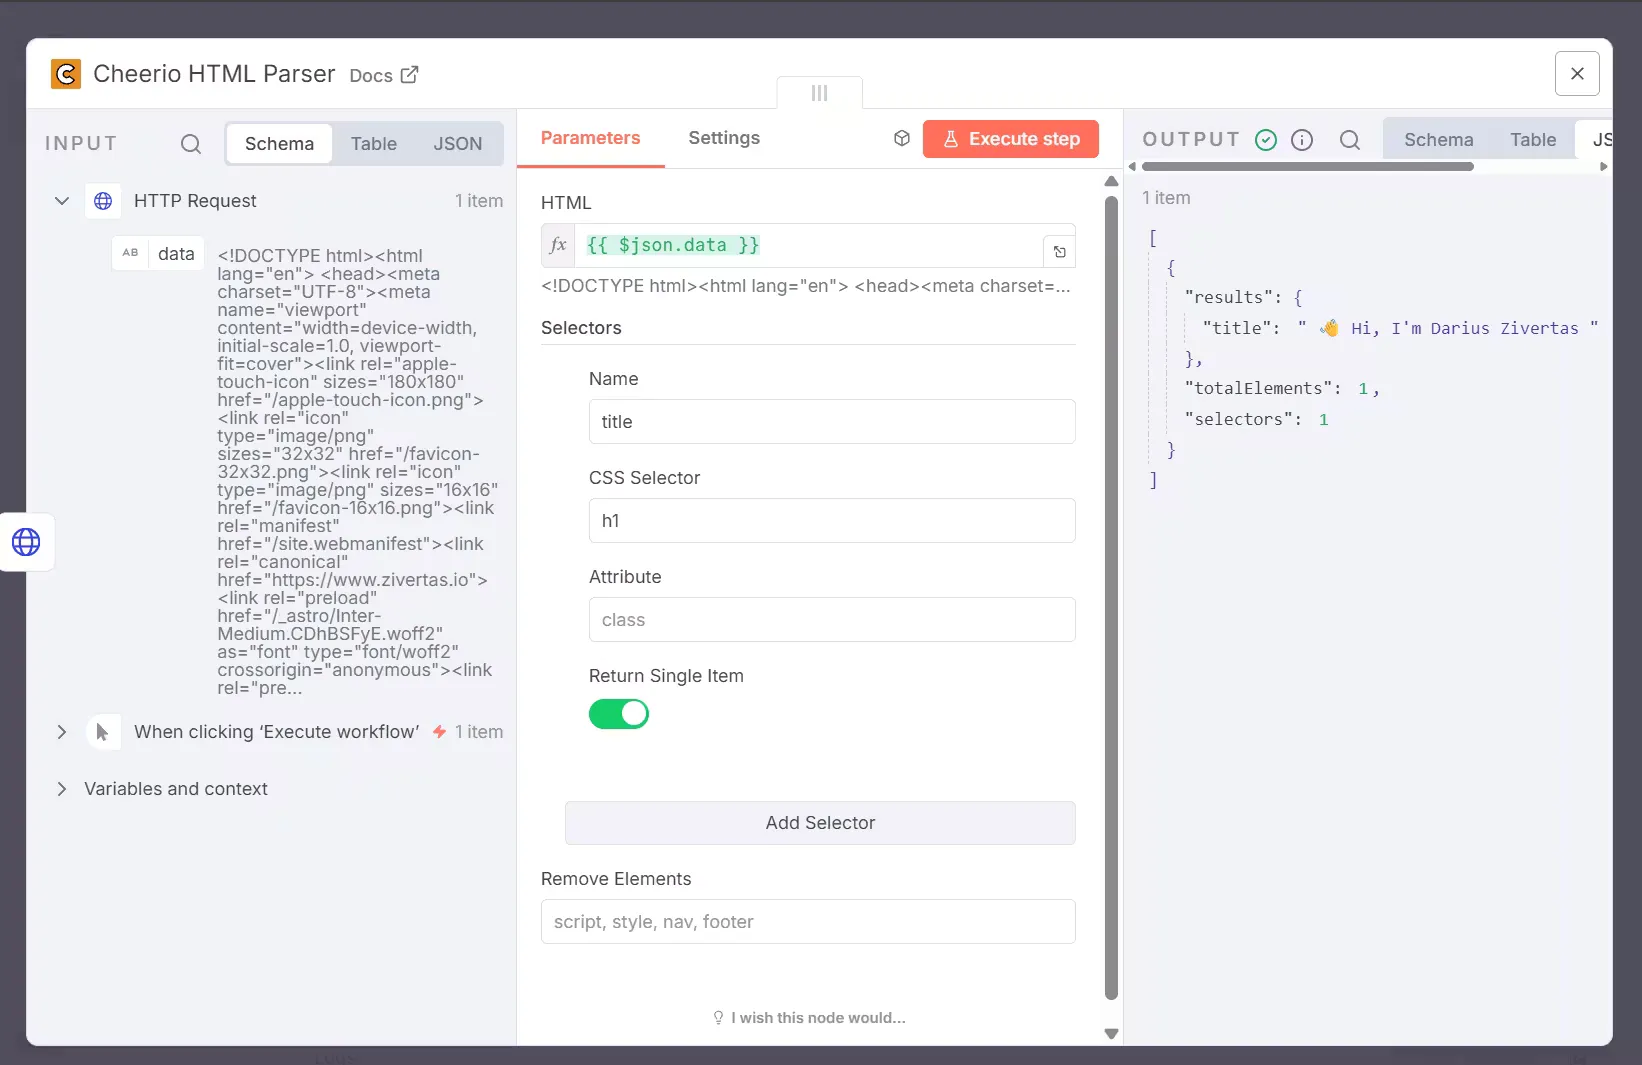
Task: Click the green success check in OUTPUT header
Action: pyautogui.click(x=1265, y=139)
